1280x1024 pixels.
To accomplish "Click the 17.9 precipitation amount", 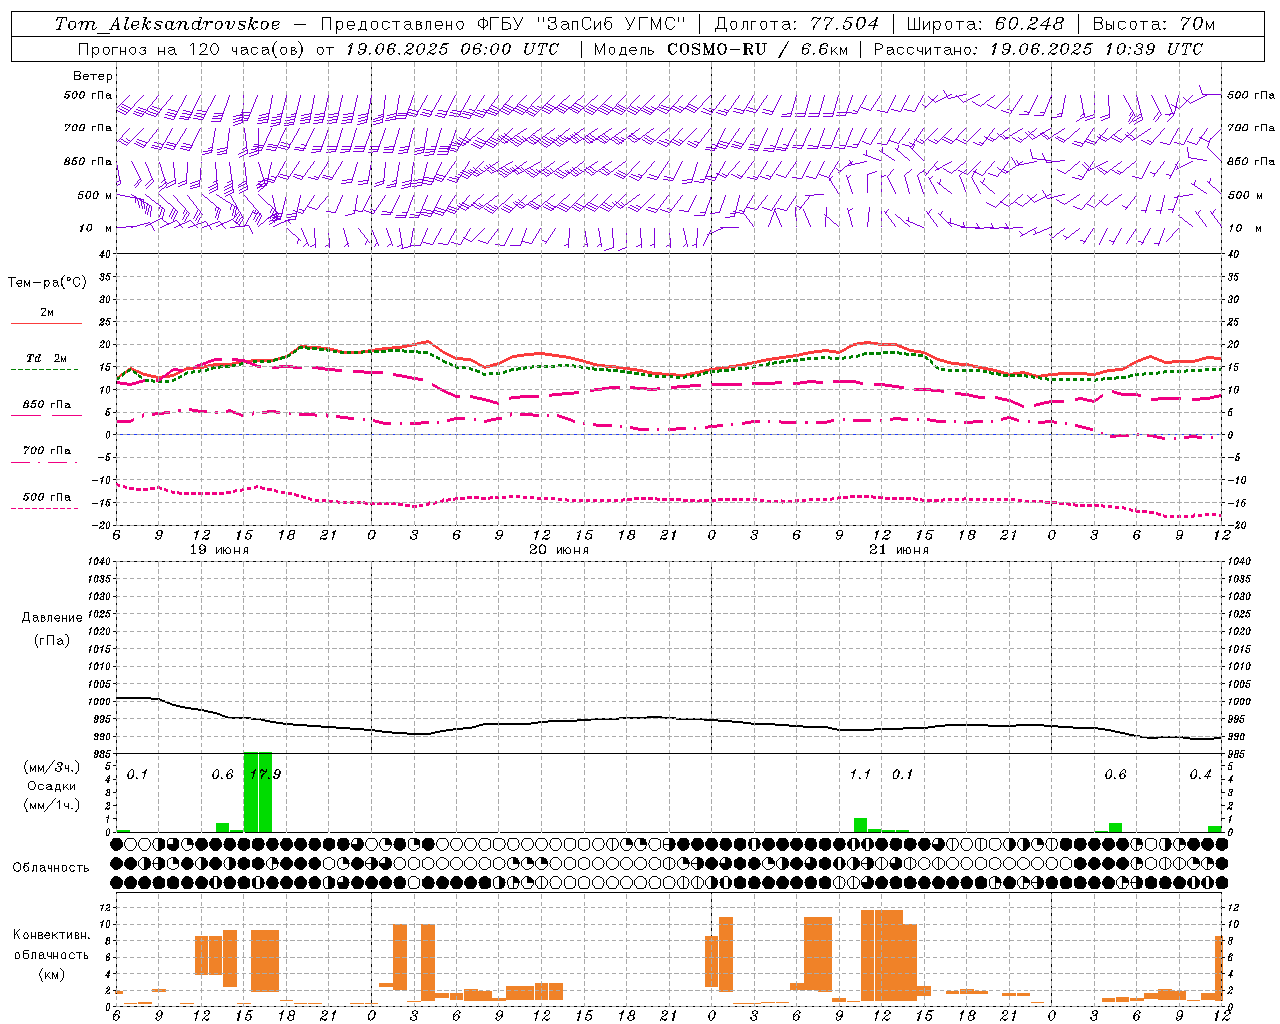I will click(265, 775).
